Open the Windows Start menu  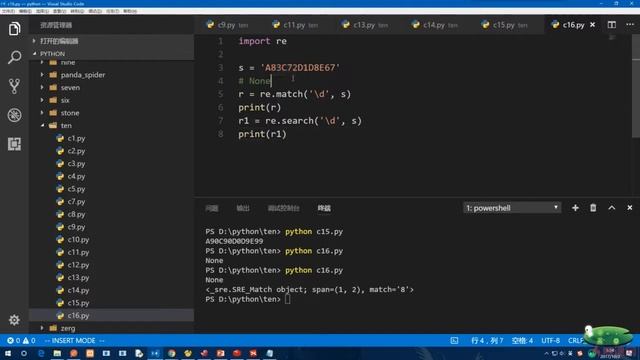[8, 353]
